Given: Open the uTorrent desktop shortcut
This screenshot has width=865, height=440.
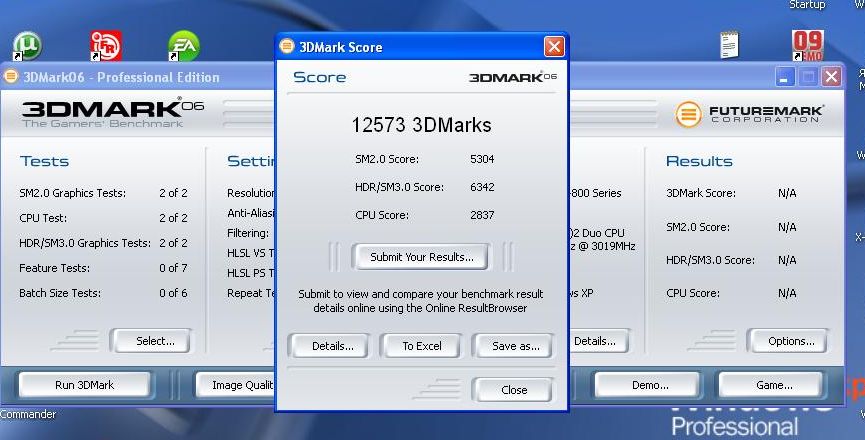Looking at the screenshot, I should tap(26, 46).
